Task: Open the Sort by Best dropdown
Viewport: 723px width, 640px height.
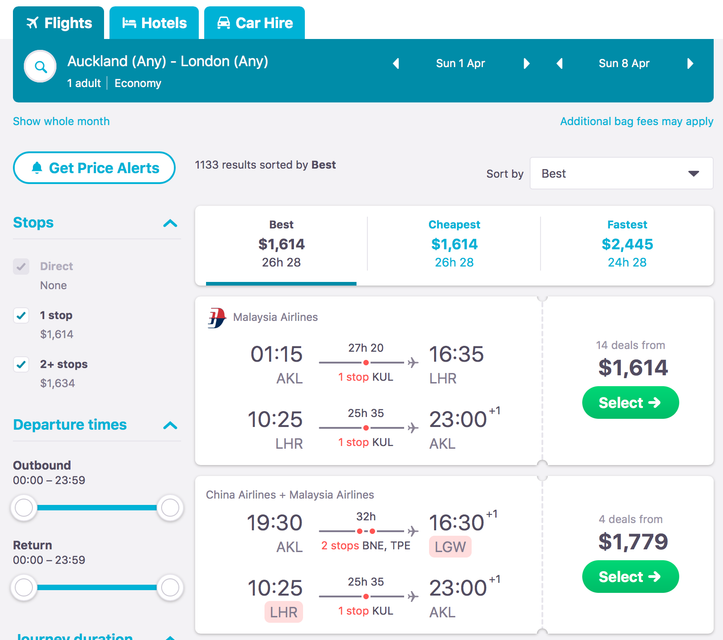Action: click(x=621, y=174)
